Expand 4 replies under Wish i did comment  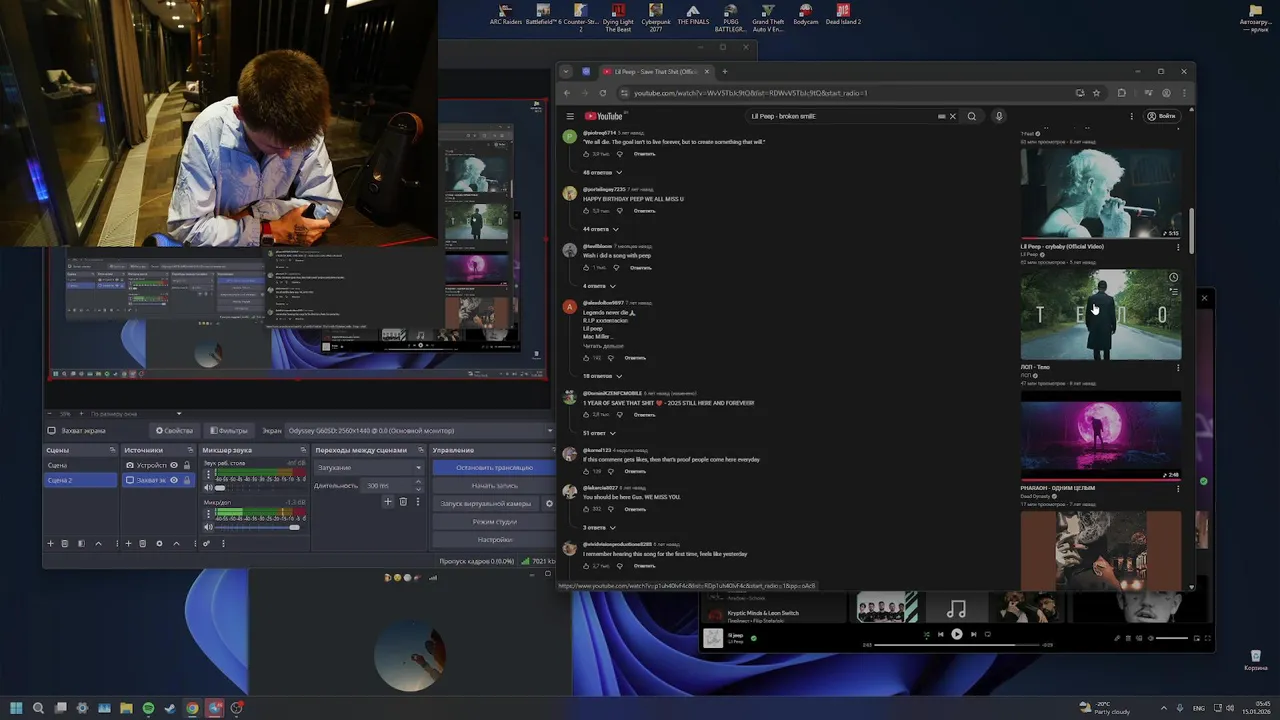tap(601, 286)
